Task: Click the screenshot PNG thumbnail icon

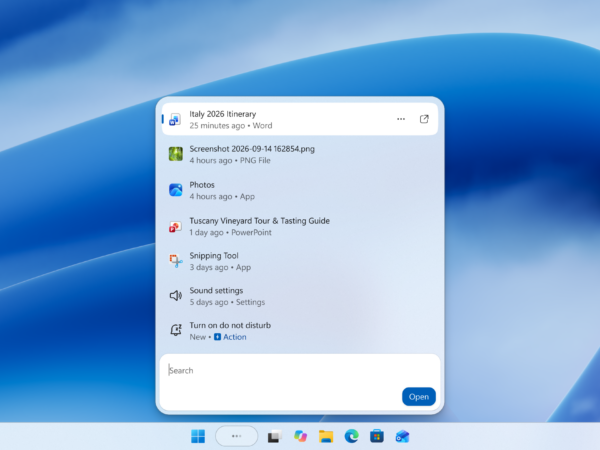Action: click(176, 154)
